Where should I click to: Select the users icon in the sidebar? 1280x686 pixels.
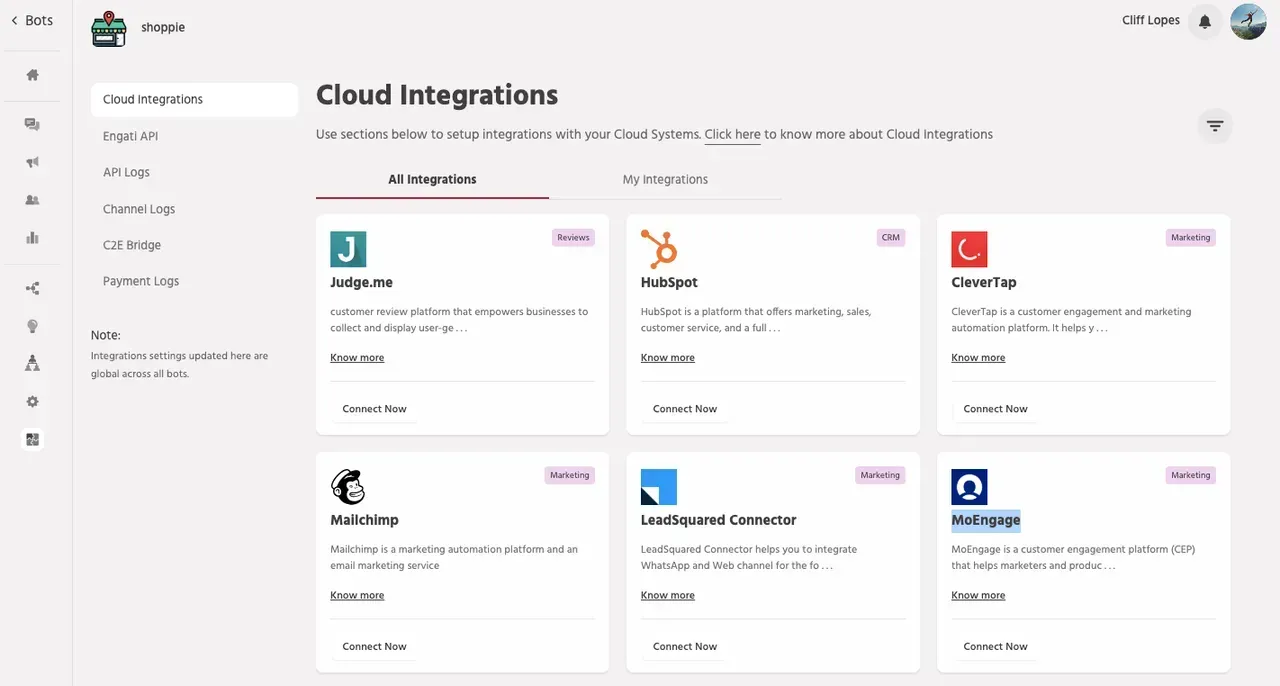(x=32, y=200)
